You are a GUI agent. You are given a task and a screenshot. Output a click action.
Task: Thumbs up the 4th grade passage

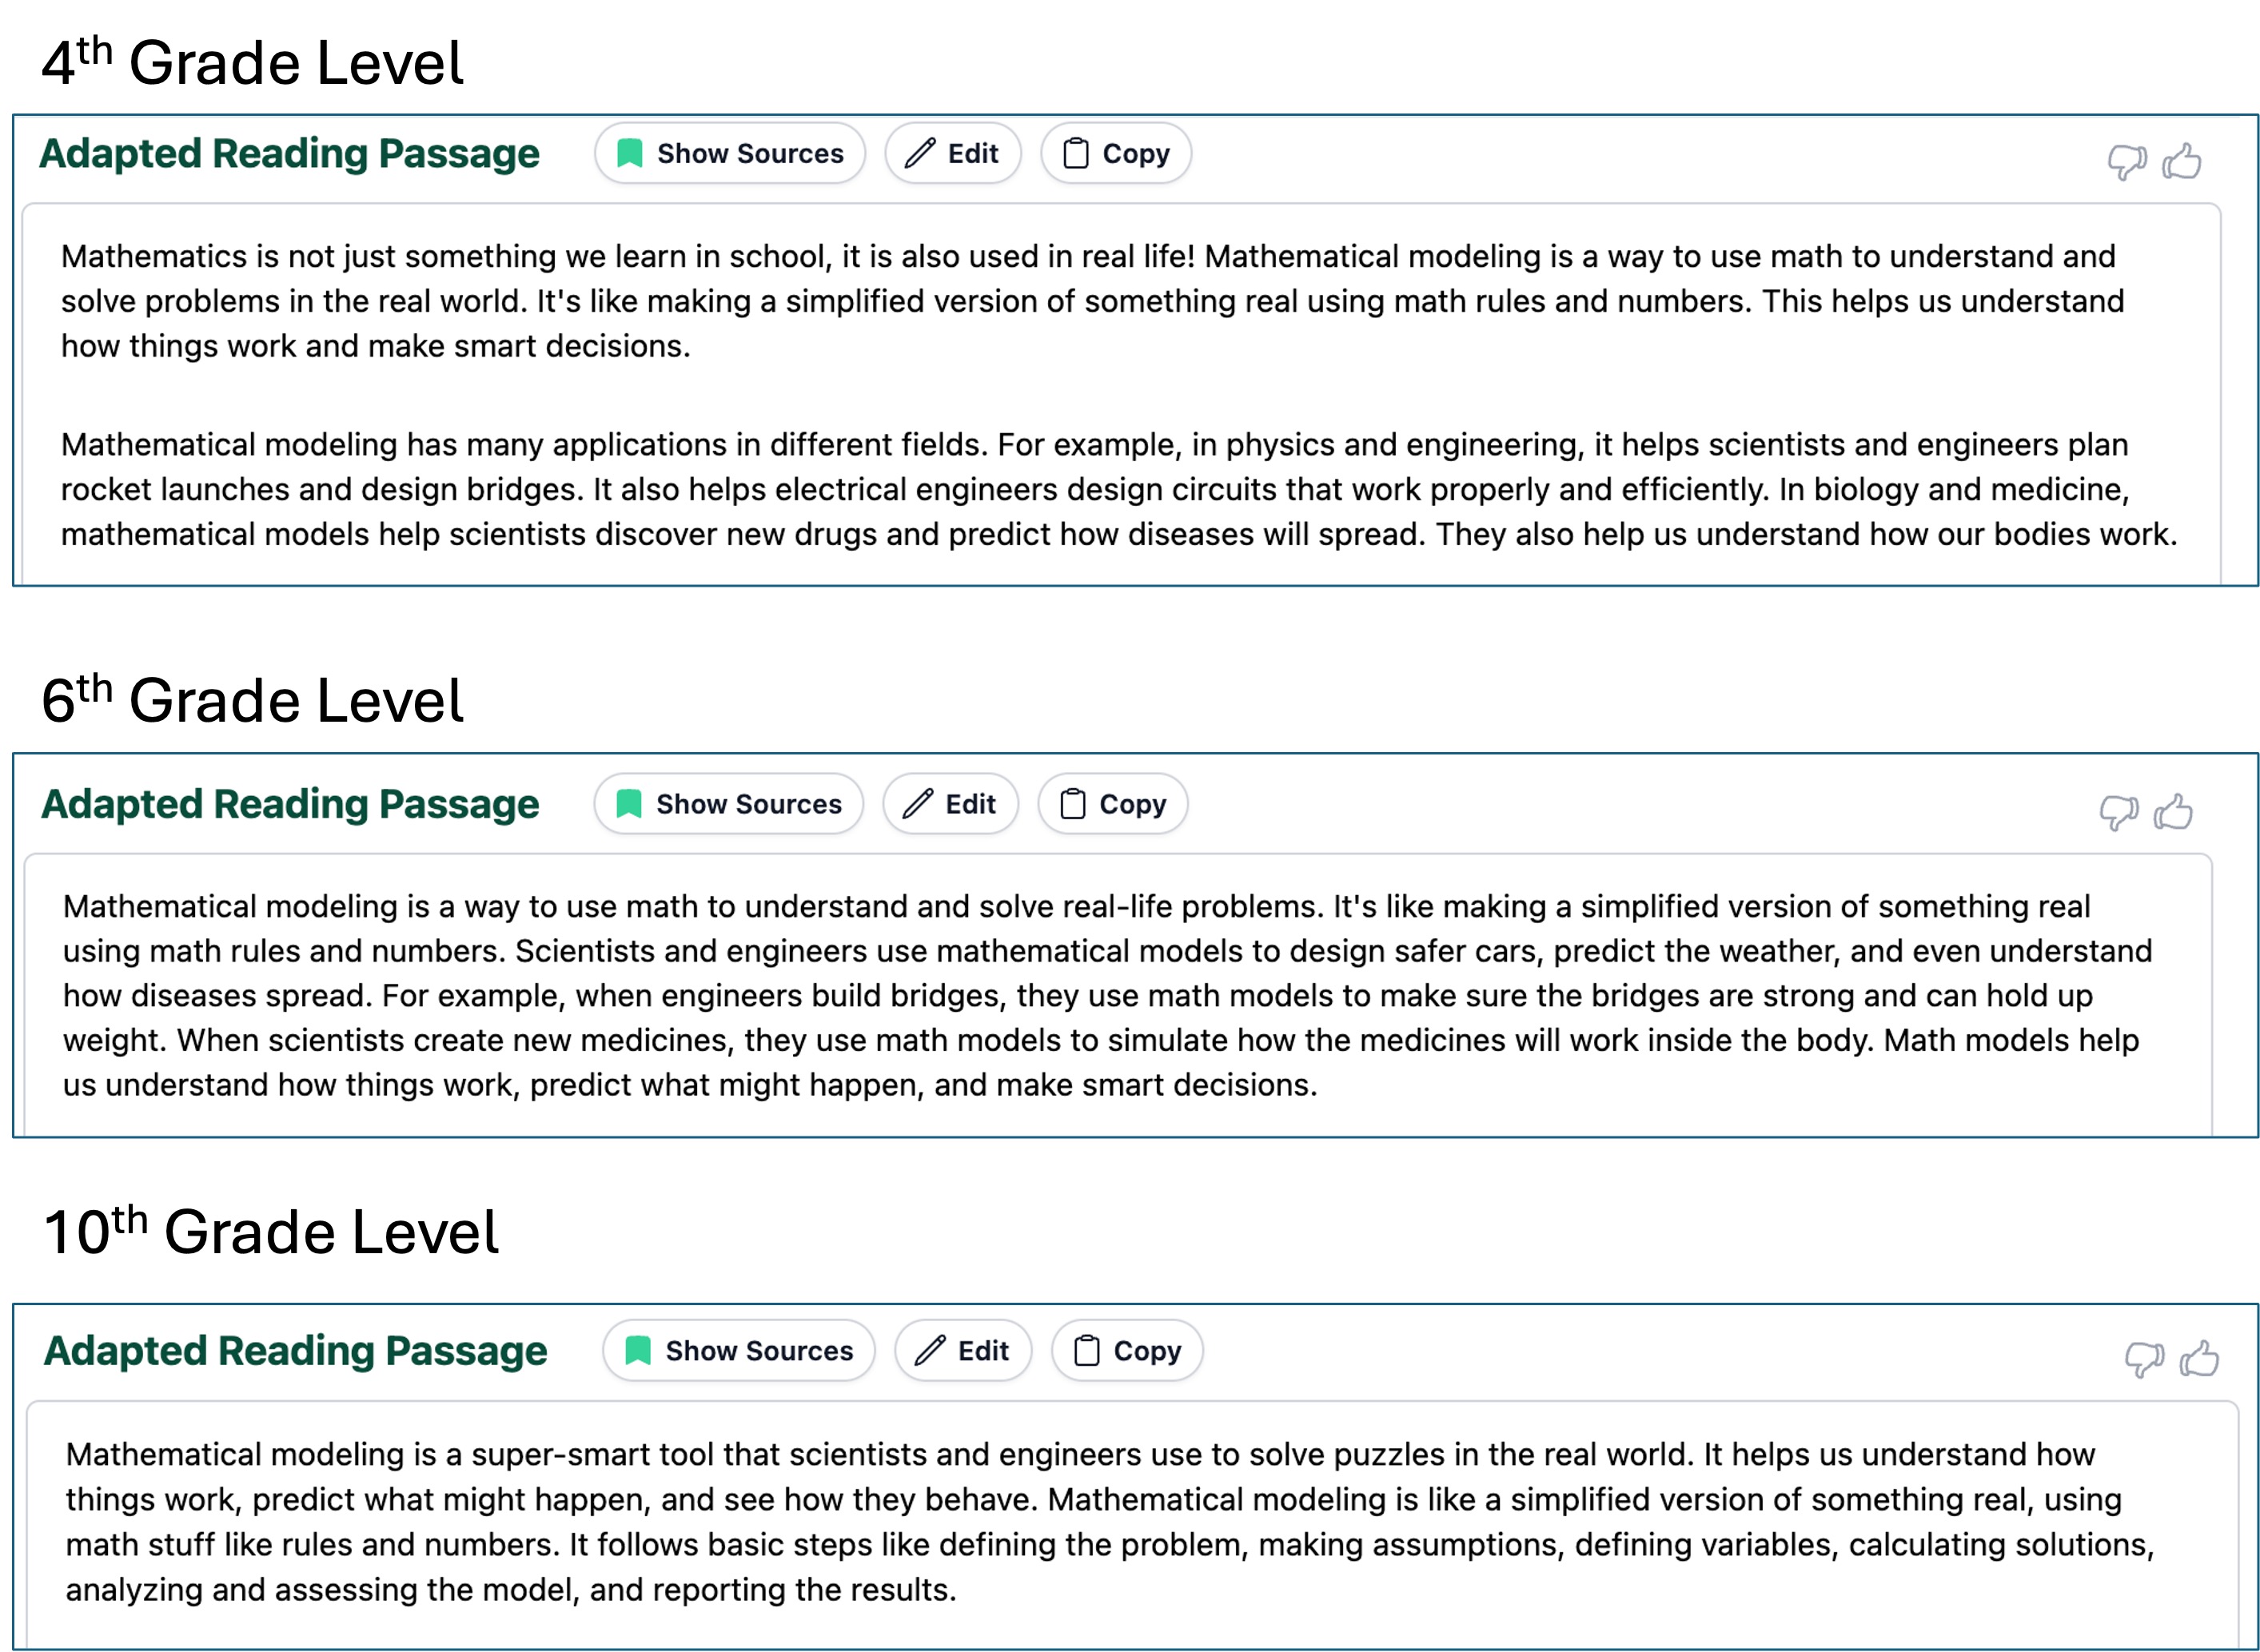coord(2181,161)
